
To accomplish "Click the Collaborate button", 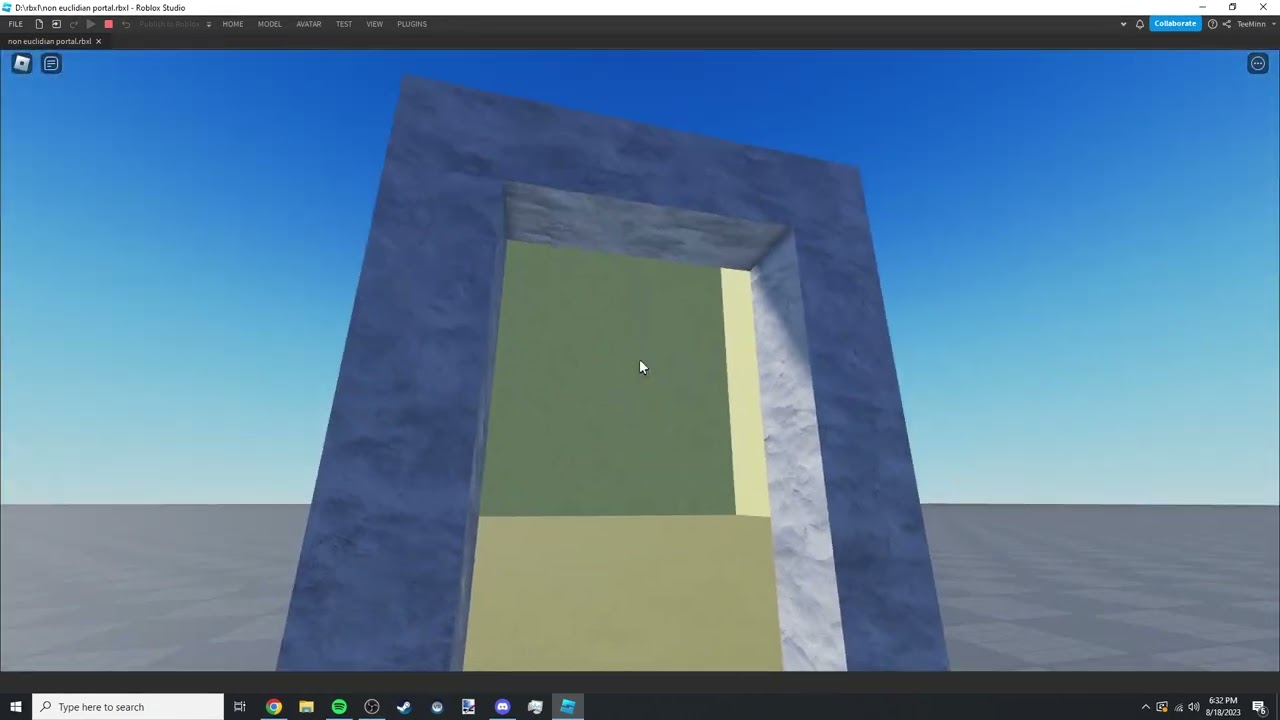I will (x=1175, y=24).
